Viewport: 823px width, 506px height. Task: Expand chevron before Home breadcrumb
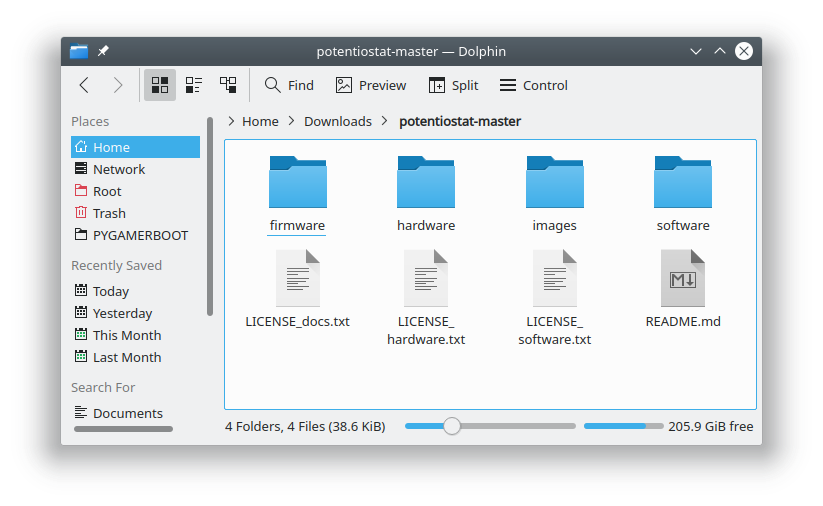pos(231,121)
